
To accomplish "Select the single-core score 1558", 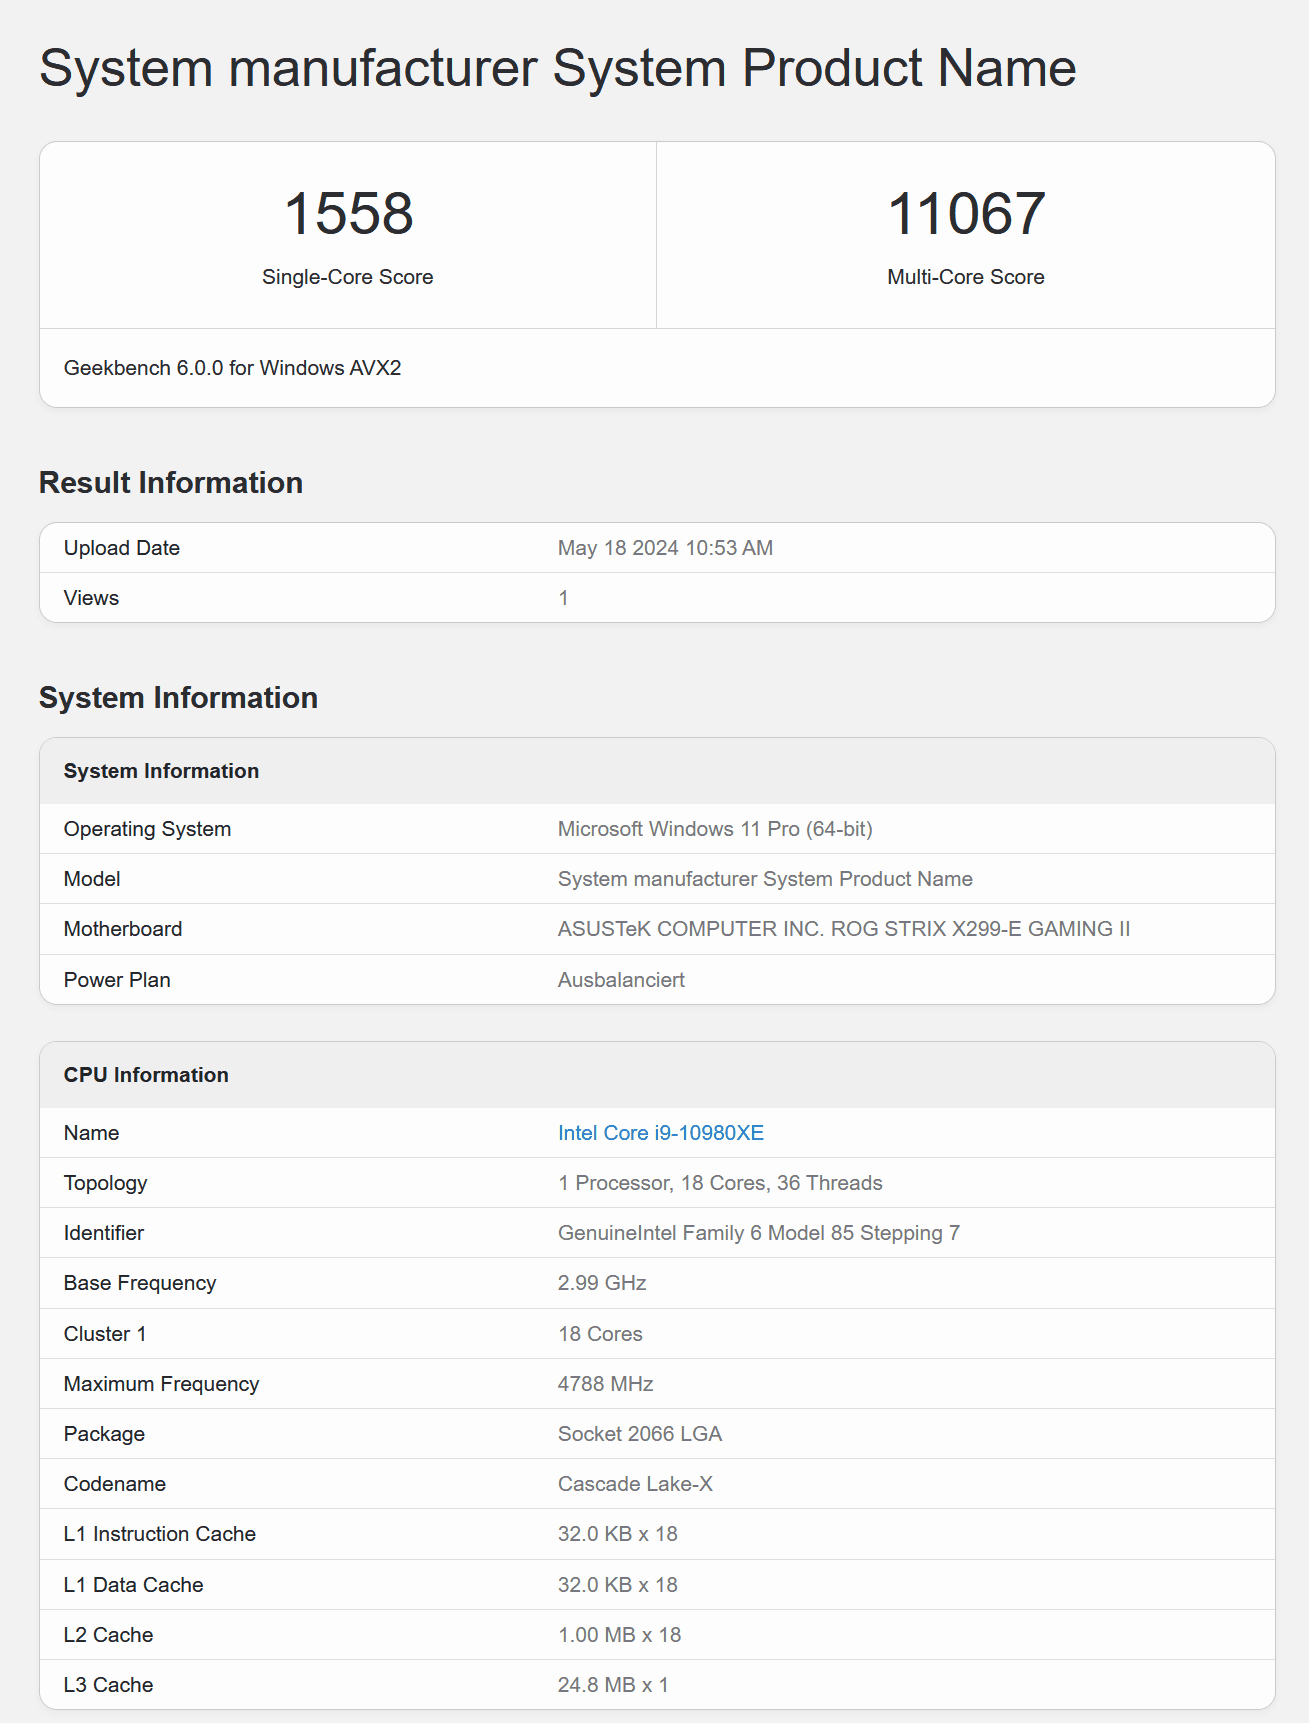I will [348, 213].
